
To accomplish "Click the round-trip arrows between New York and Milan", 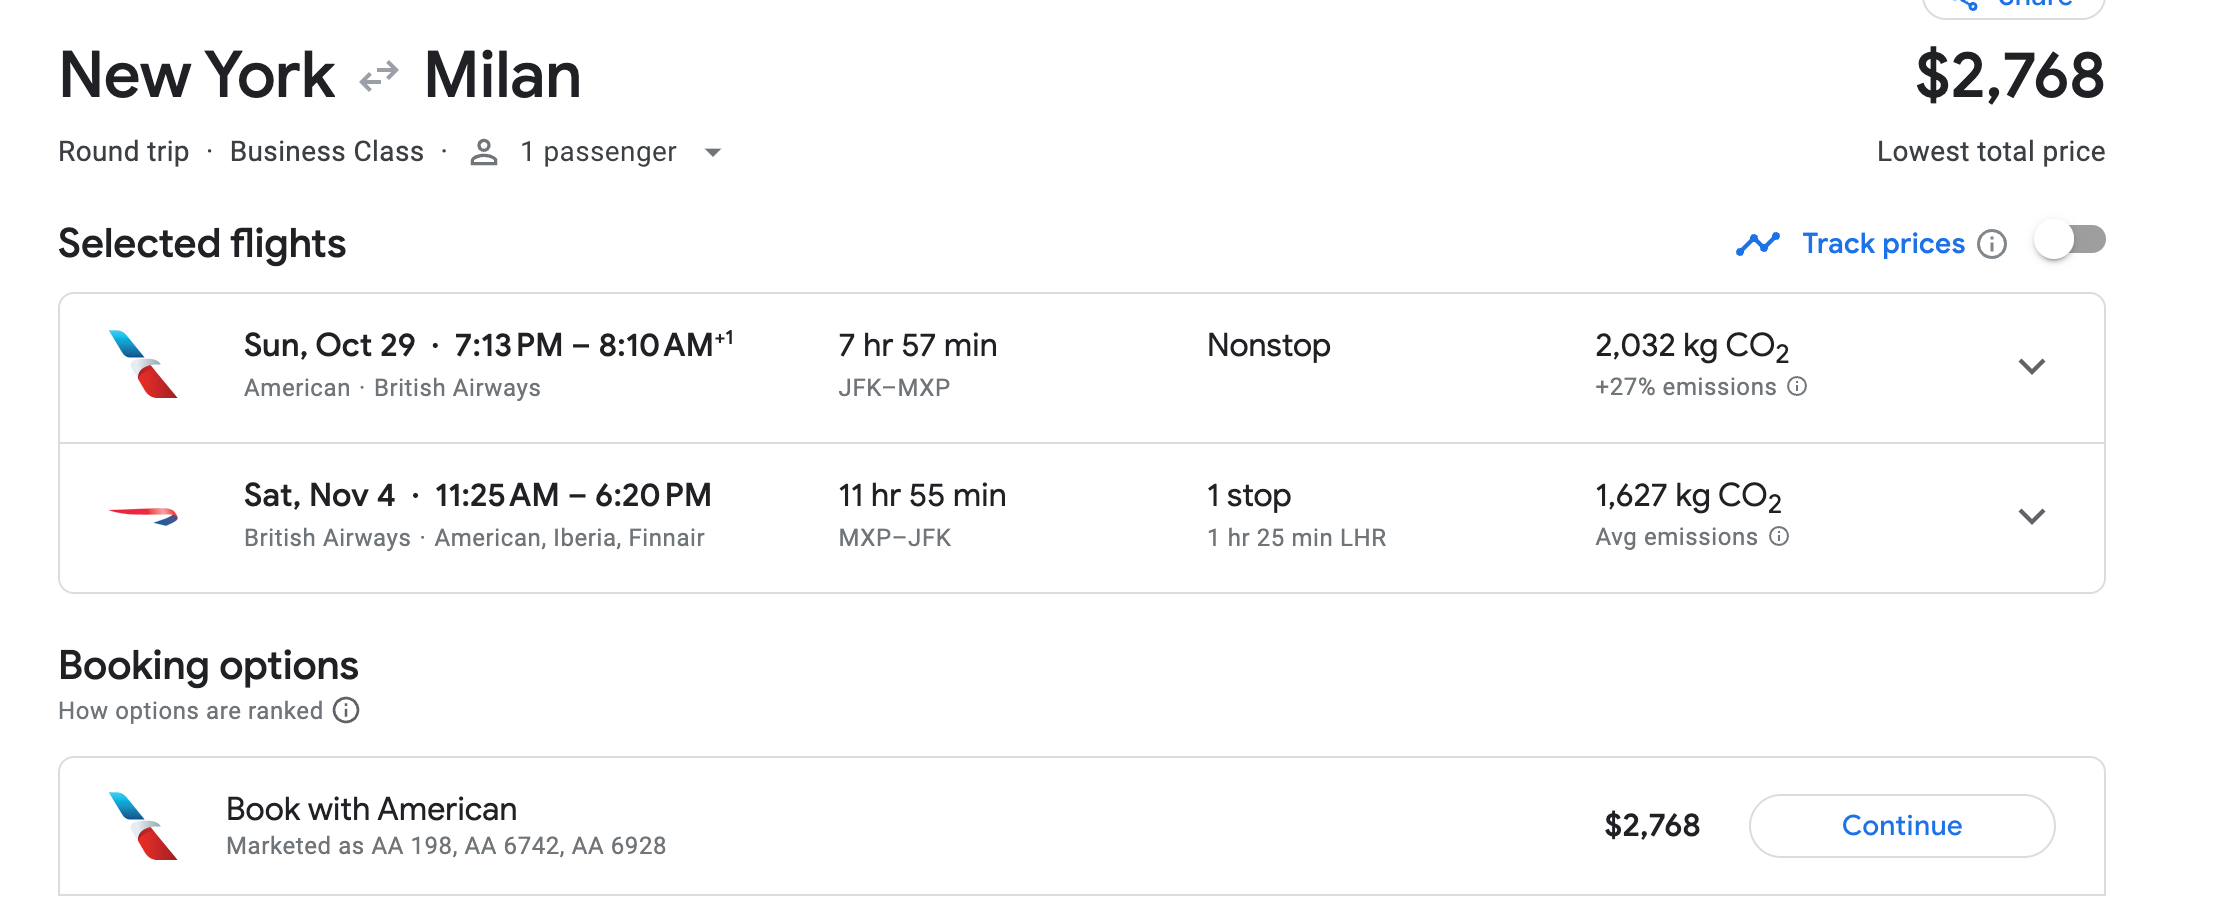I will tap(379, 76).
